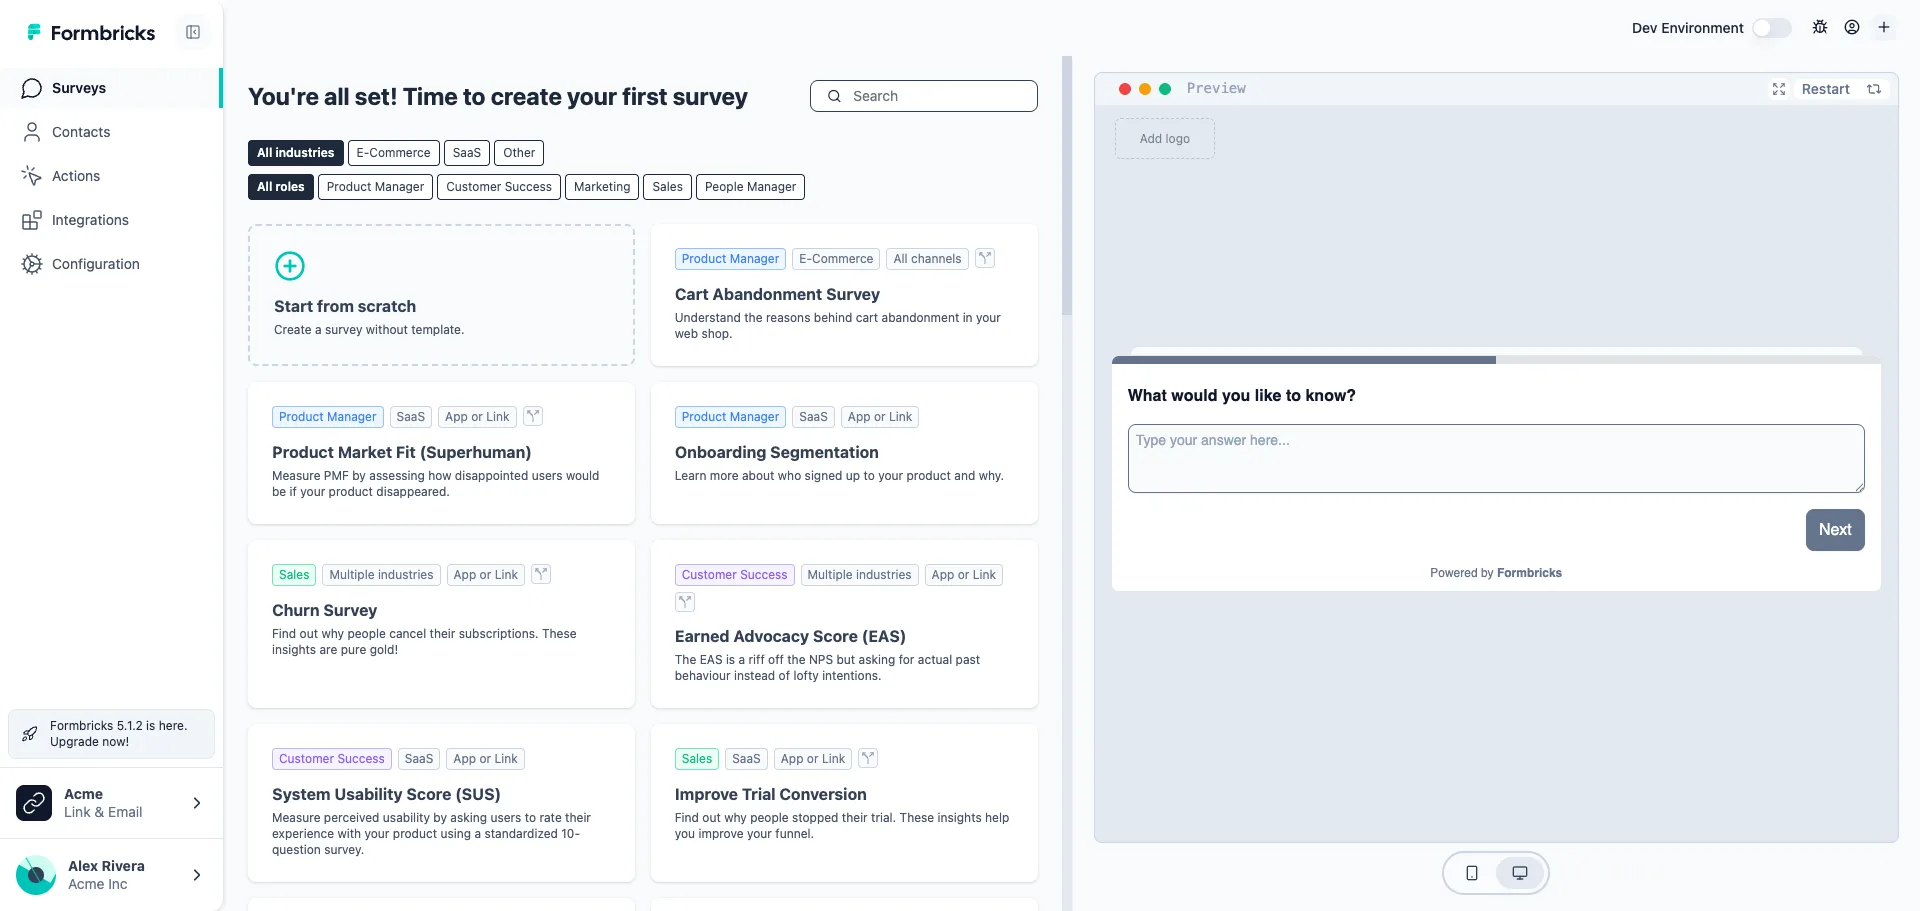Switch preview to desktop device view

[x=1520, y=873]
